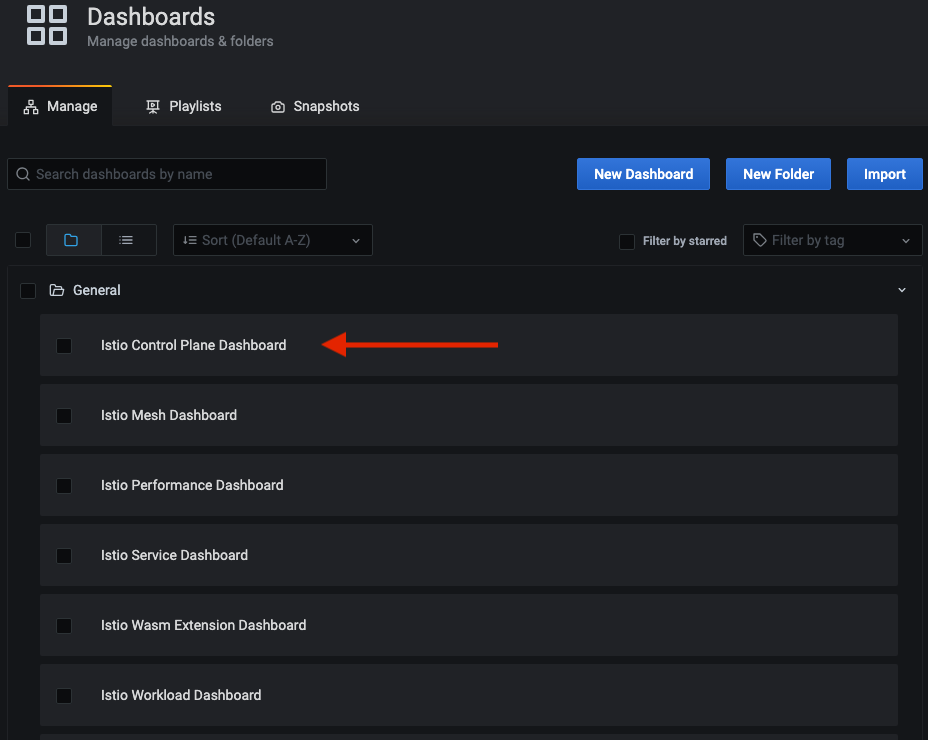Screen dimensions: 928x740
Task: Click the New Dashboard button
Action: (643, 174)
